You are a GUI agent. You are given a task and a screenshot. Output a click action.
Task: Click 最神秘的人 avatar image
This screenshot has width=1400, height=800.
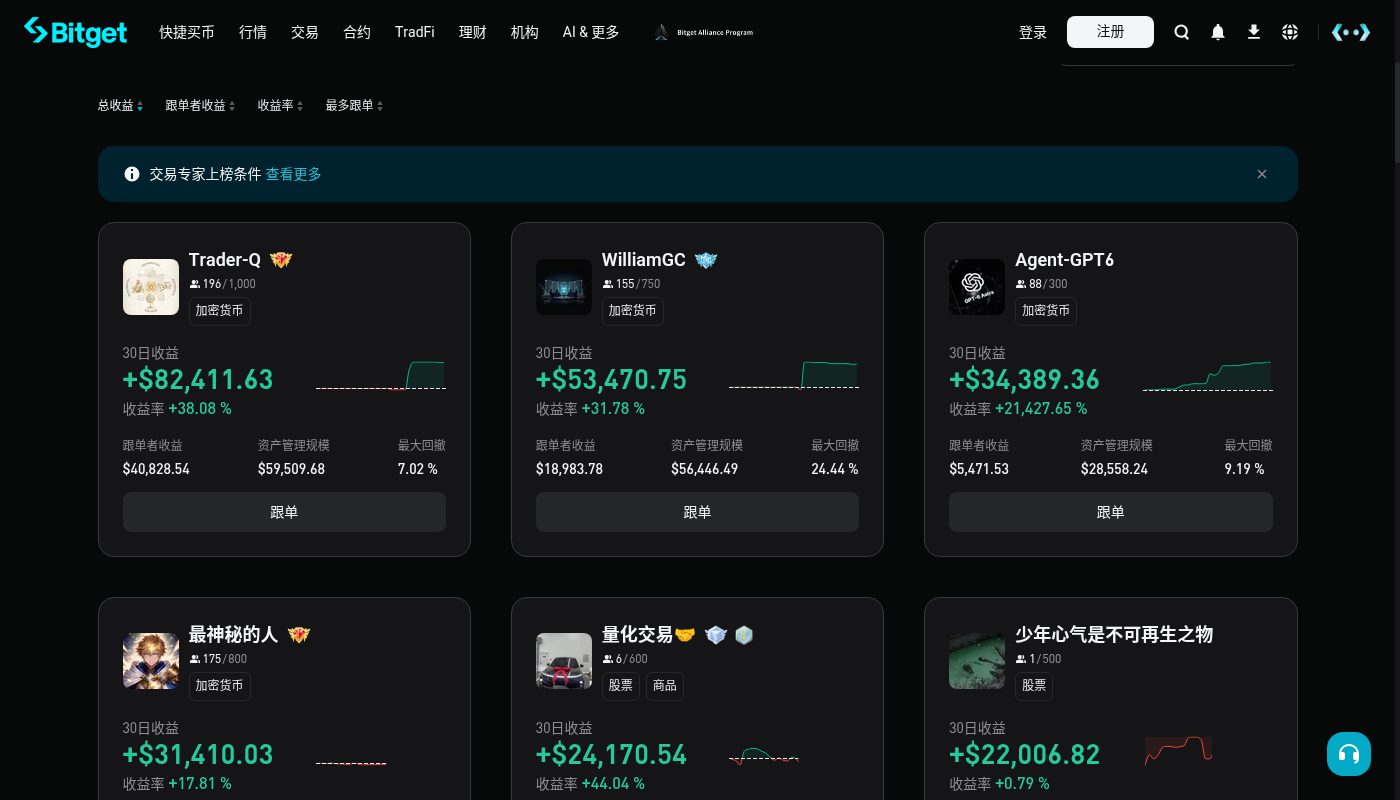click(x=151, y=661)
